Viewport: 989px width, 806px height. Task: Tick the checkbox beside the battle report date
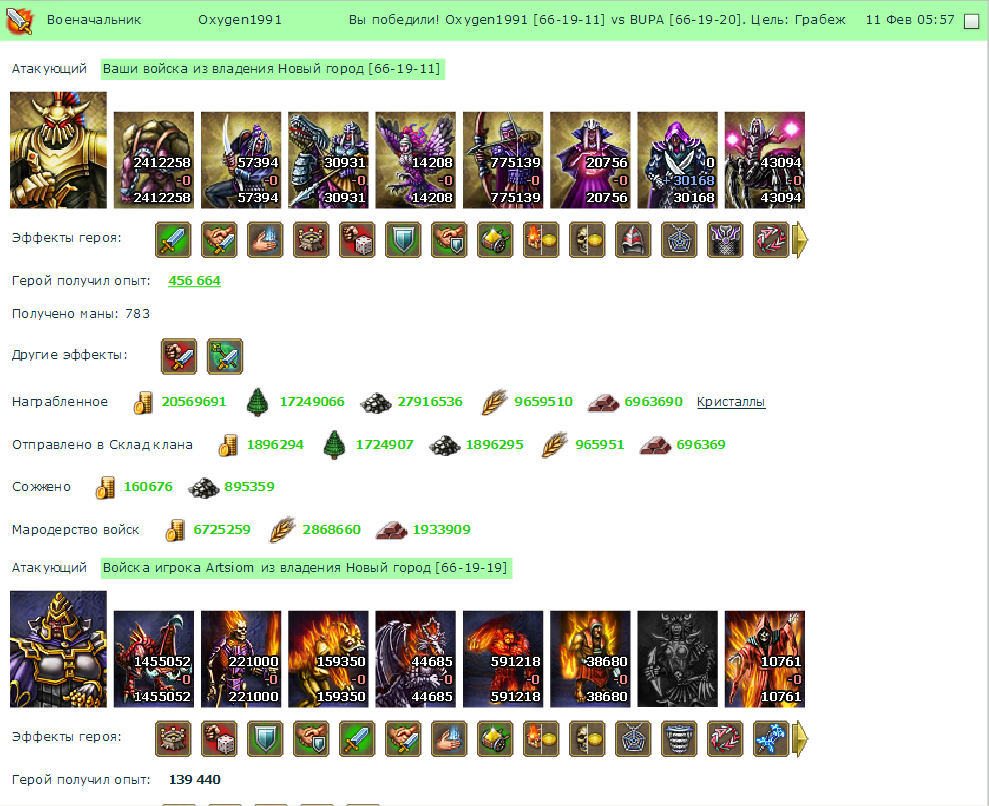(x=972, y=21)
